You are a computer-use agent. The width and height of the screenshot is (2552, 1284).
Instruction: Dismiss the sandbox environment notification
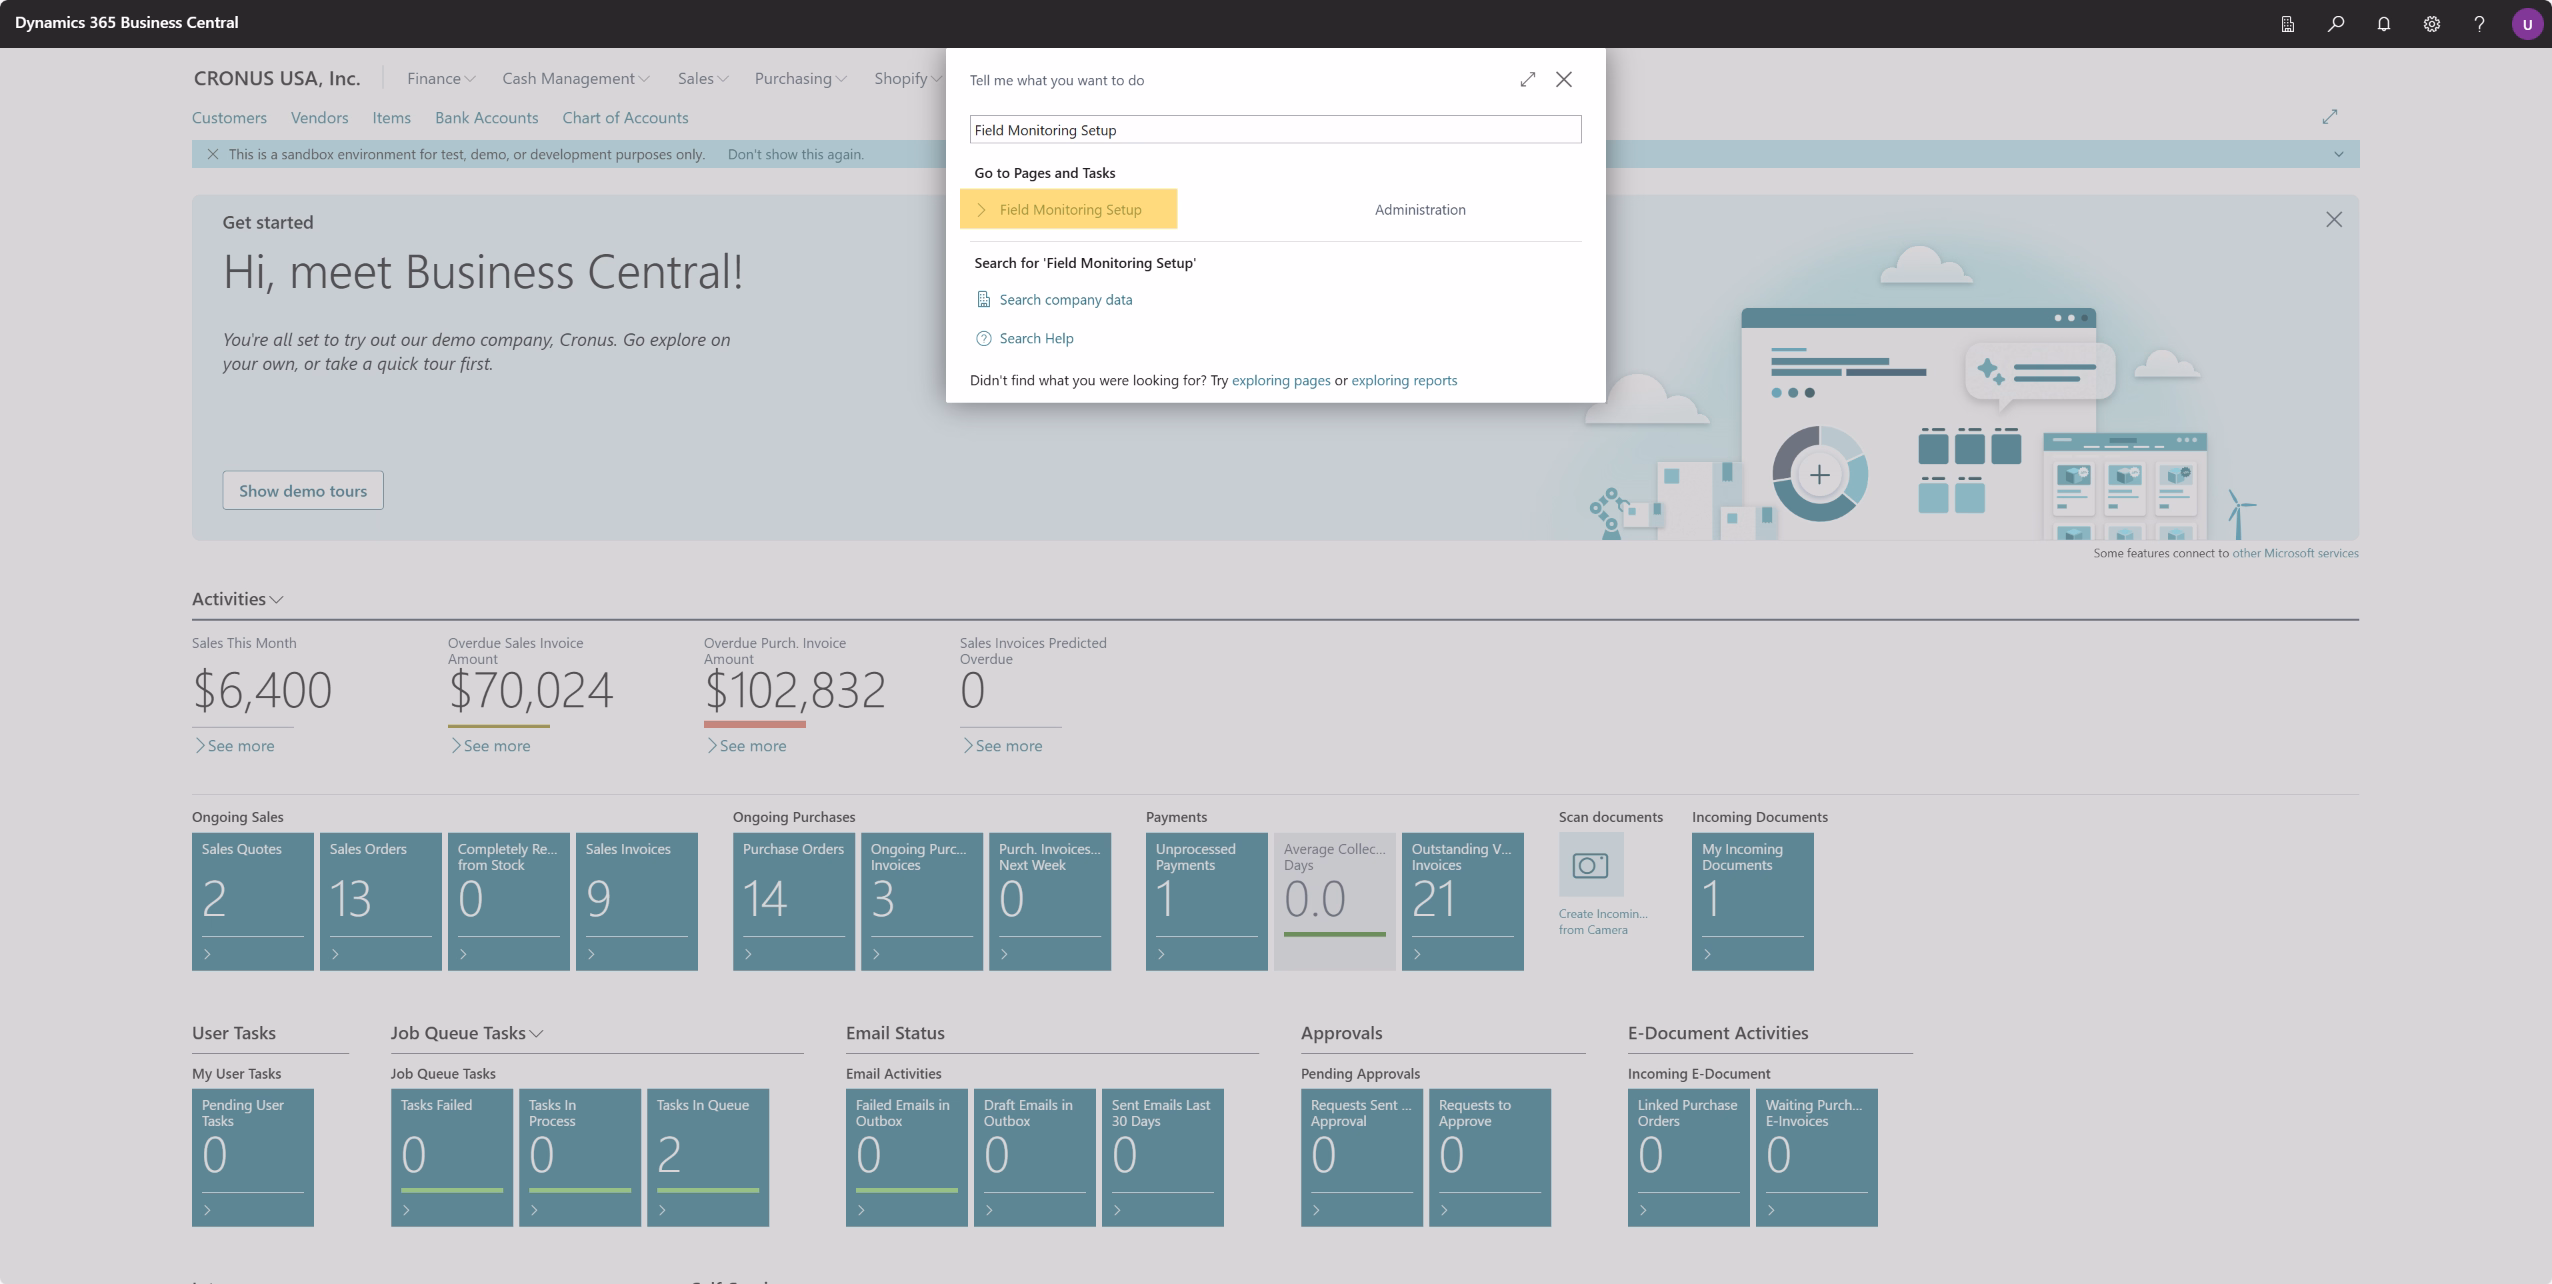click(212, 154)
